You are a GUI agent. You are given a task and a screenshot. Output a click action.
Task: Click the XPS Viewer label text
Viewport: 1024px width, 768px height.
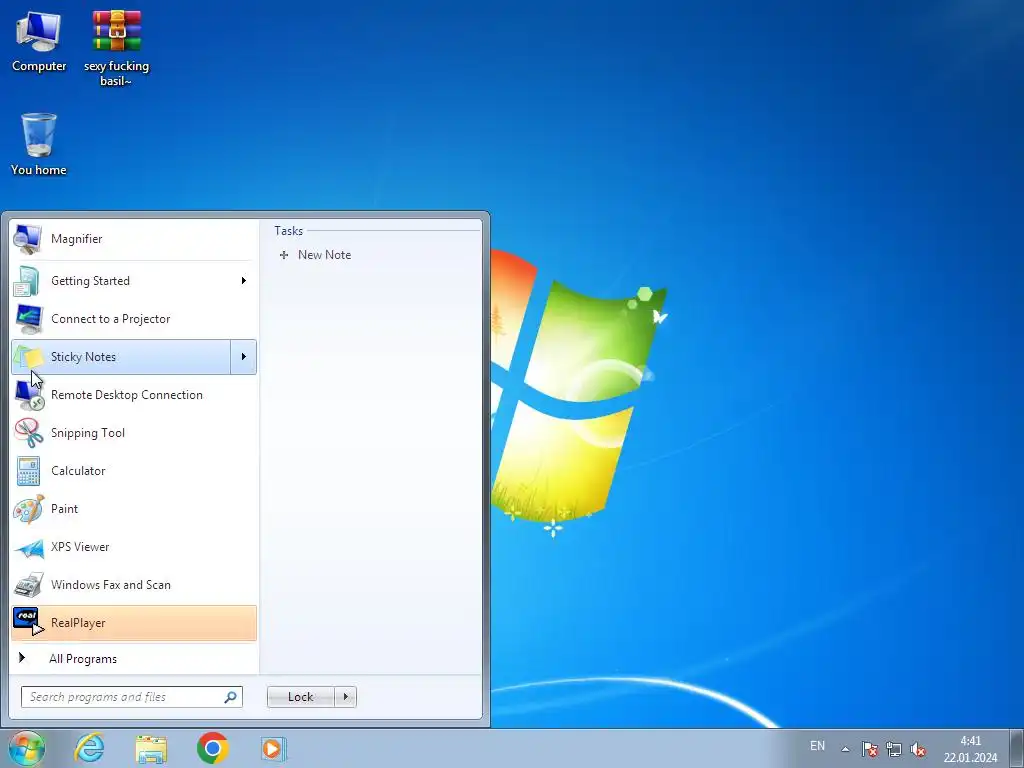click(80, 547)
